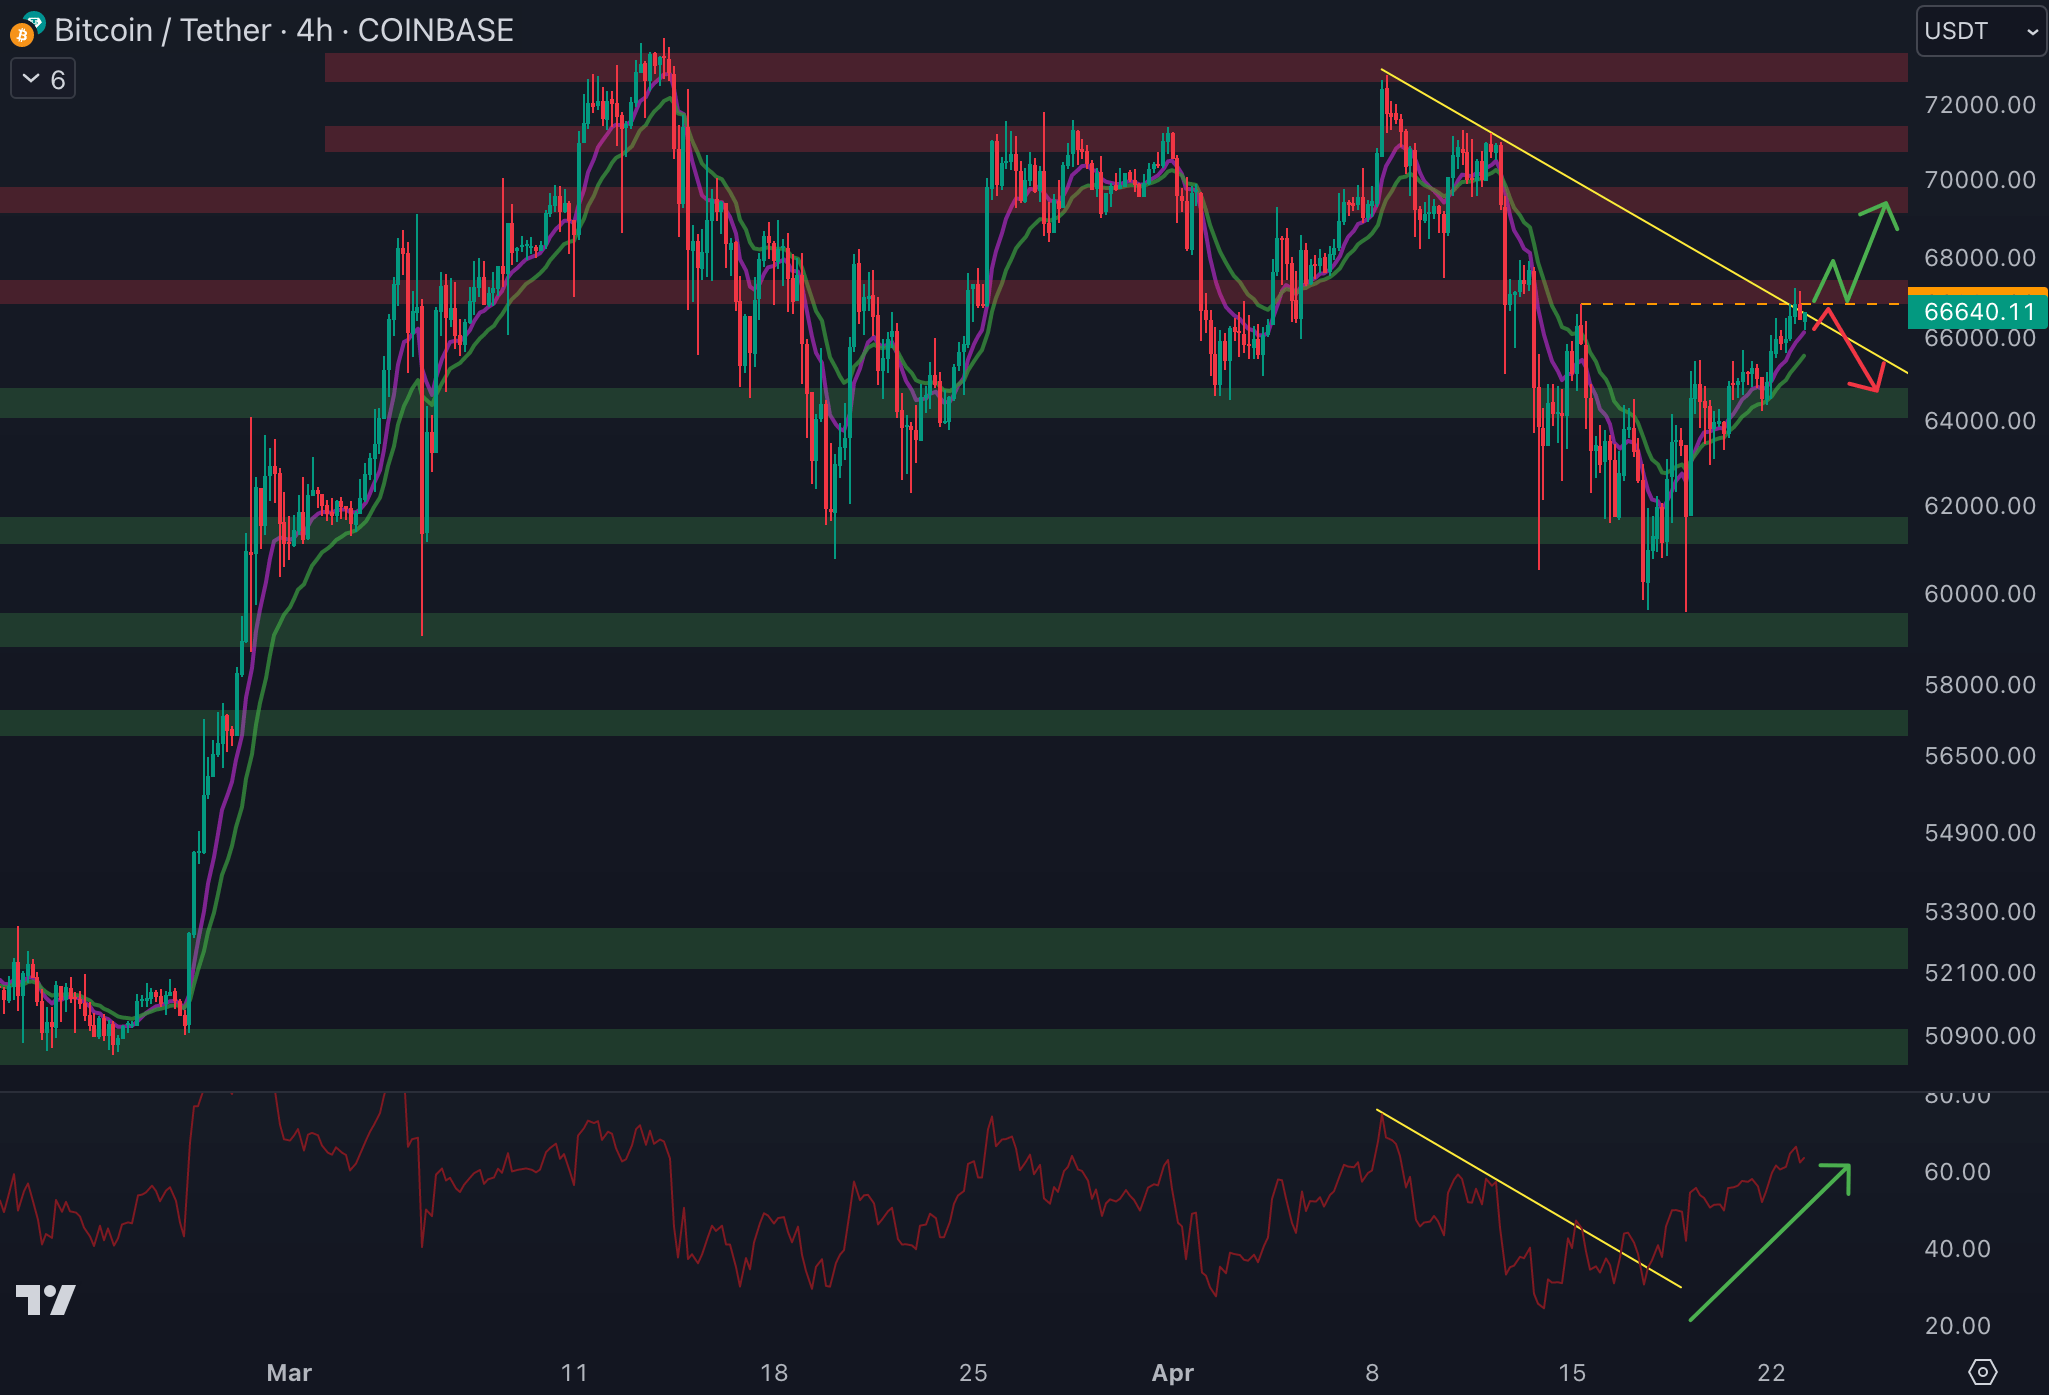Expand the collapsed 6 indicators legend
This screenshot has height=1395, width=2049.
pos(43,79)
